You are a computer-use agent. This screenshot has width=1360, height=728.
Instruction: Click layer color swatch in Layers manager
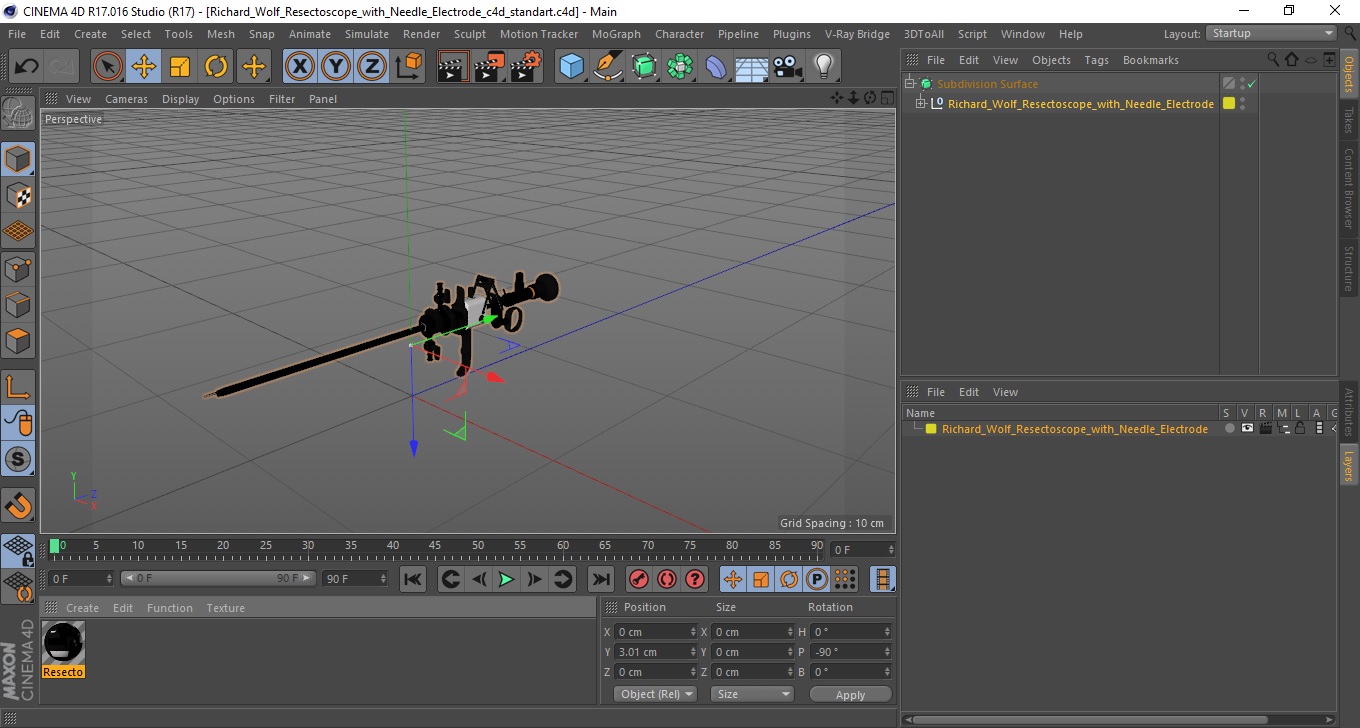pos(931,429)
